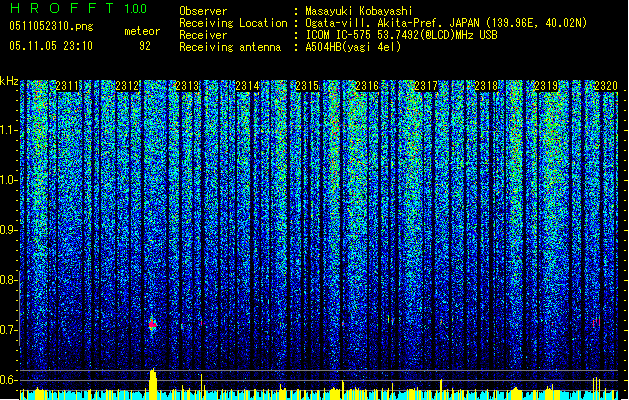
Task: Click the Receiving Location field label
Action: (233, 23)
